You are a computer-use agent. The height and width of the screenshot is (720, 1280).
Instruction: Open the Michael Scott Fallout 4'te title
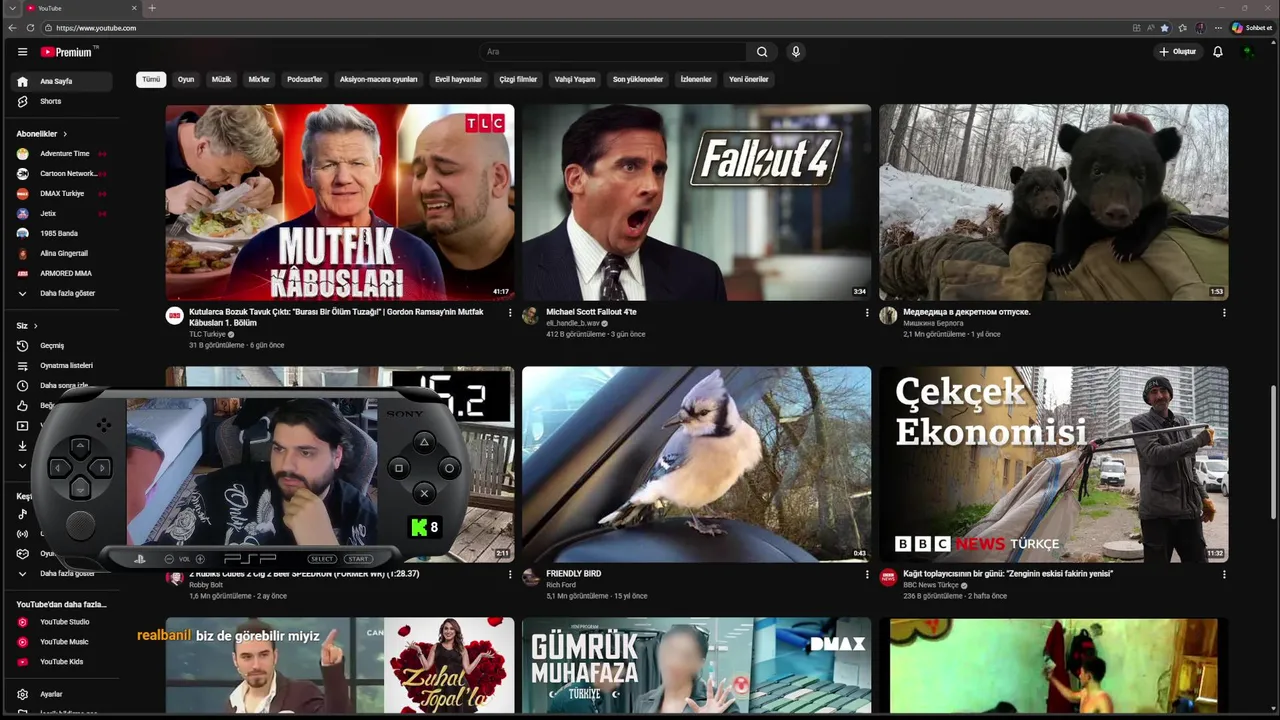591,312
